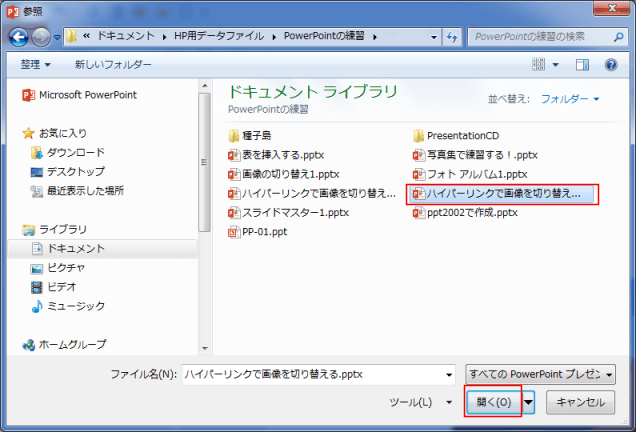Open the 整理 menu
Image resolution: width=636 pixels, height=432 pixels.
point(36,64)
